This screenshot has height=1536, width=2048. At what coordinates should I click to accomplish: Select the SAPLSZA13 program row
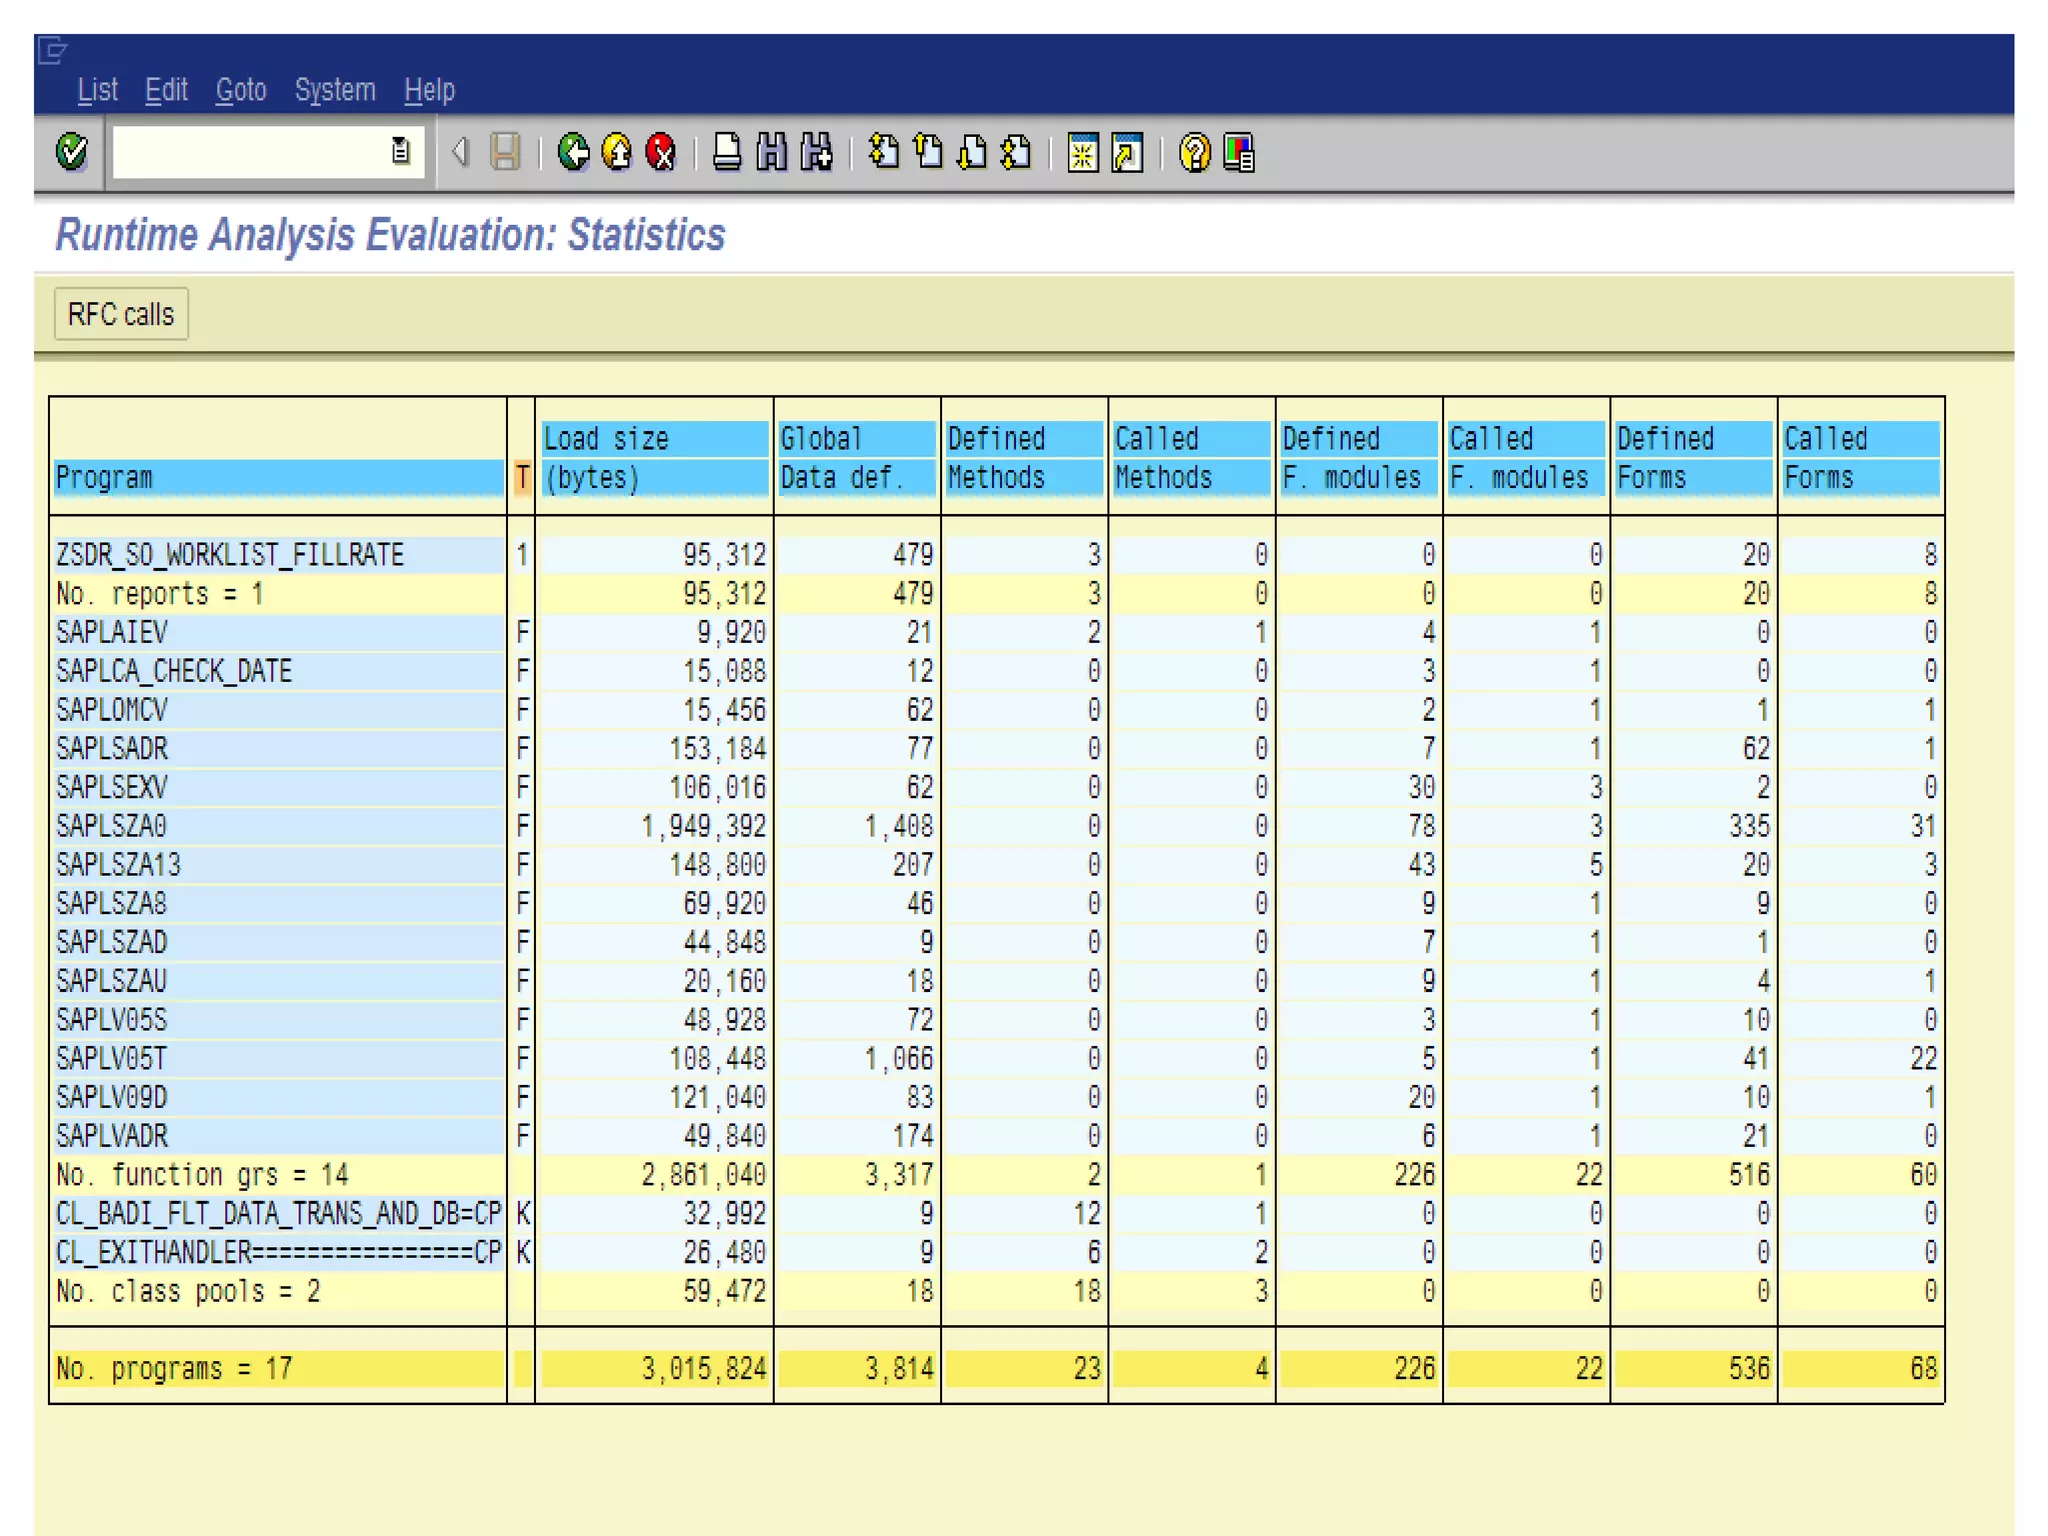tap(996, 864)
